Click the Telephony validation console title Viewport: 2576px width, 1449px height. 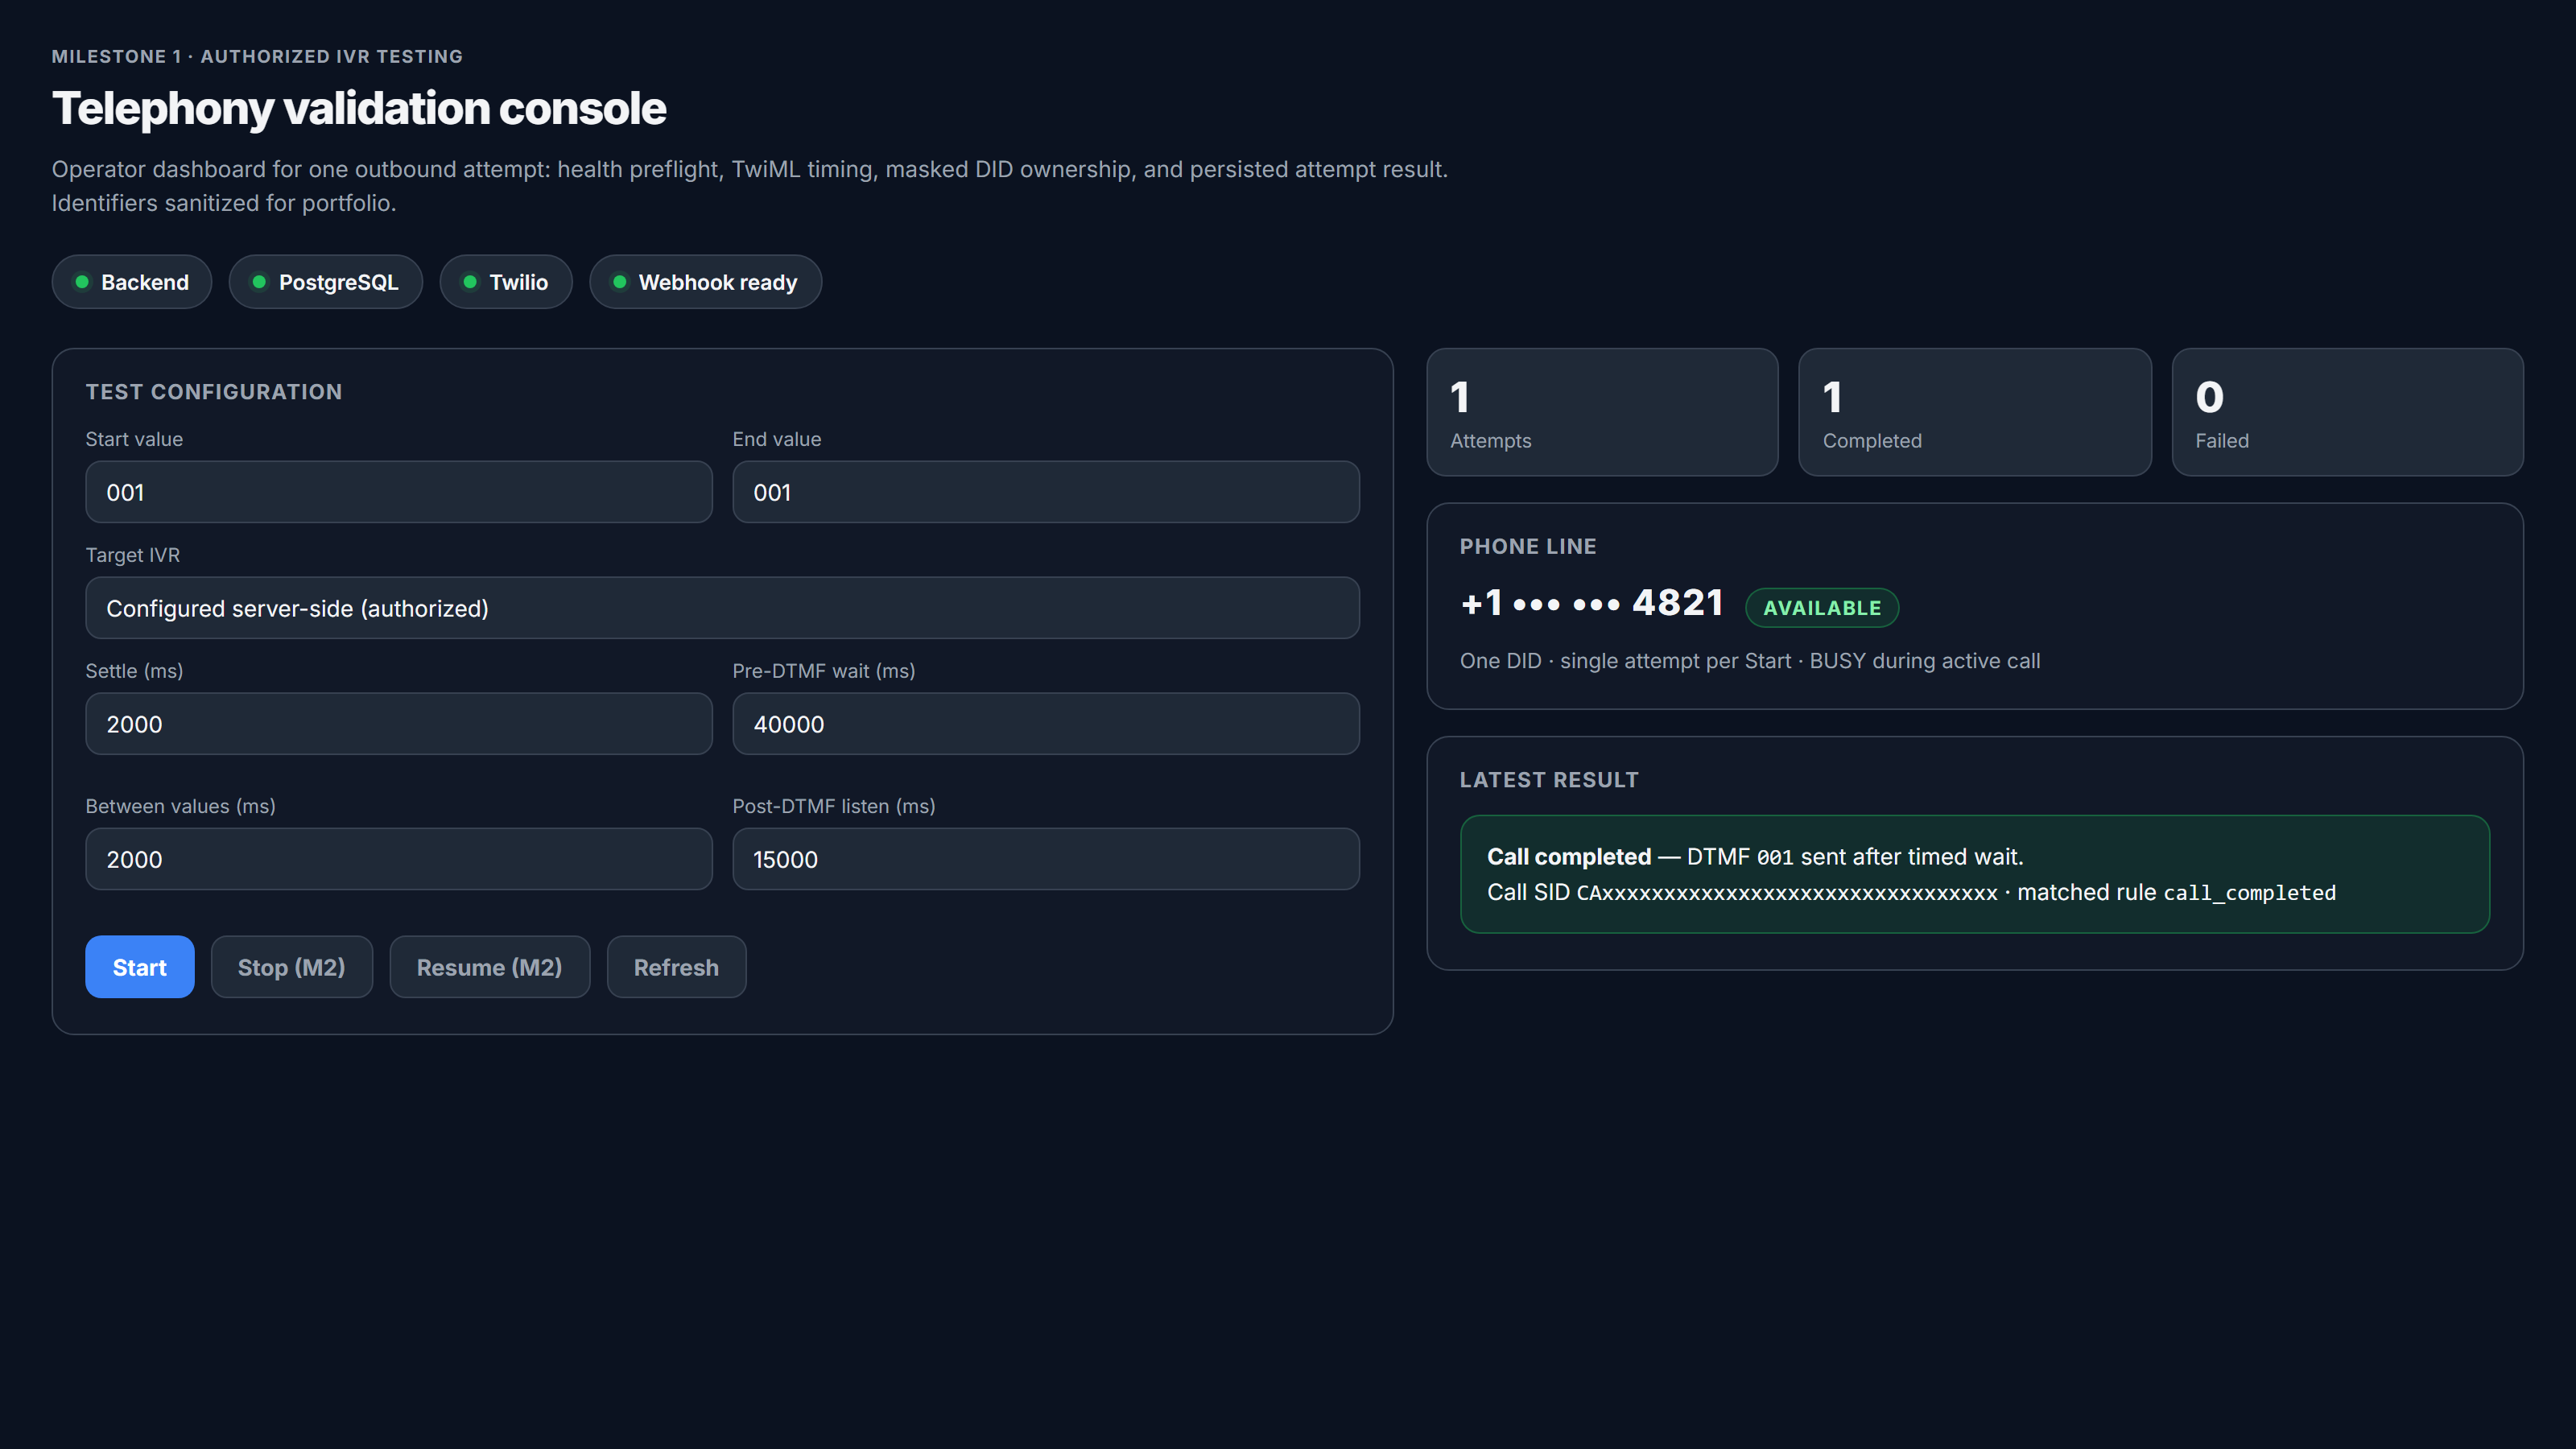pyautogui.click(x=359, y=108)
